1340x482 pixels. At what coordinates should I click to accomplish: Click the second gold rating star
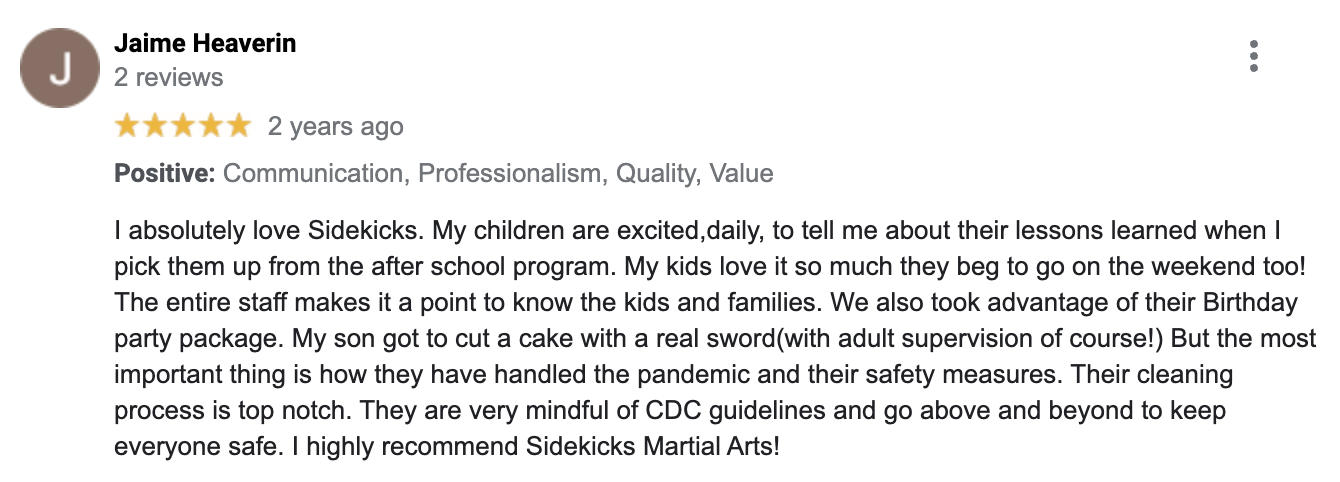[x=155, y=126]
